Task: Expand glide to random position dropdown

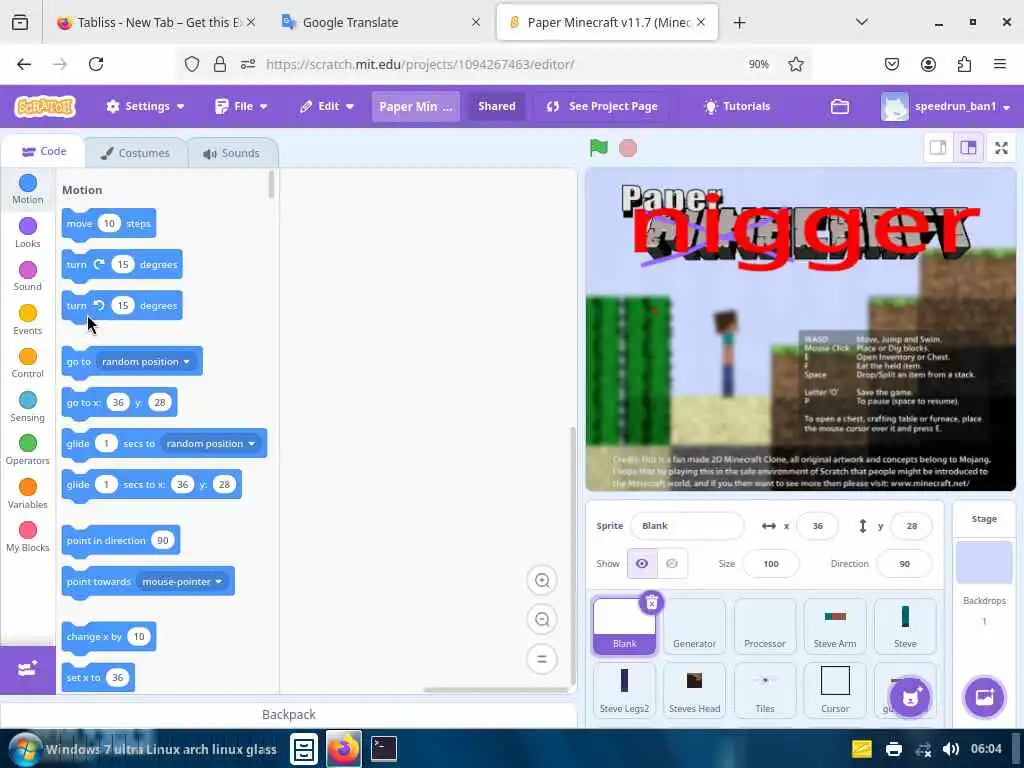Action: coord(210,443)
